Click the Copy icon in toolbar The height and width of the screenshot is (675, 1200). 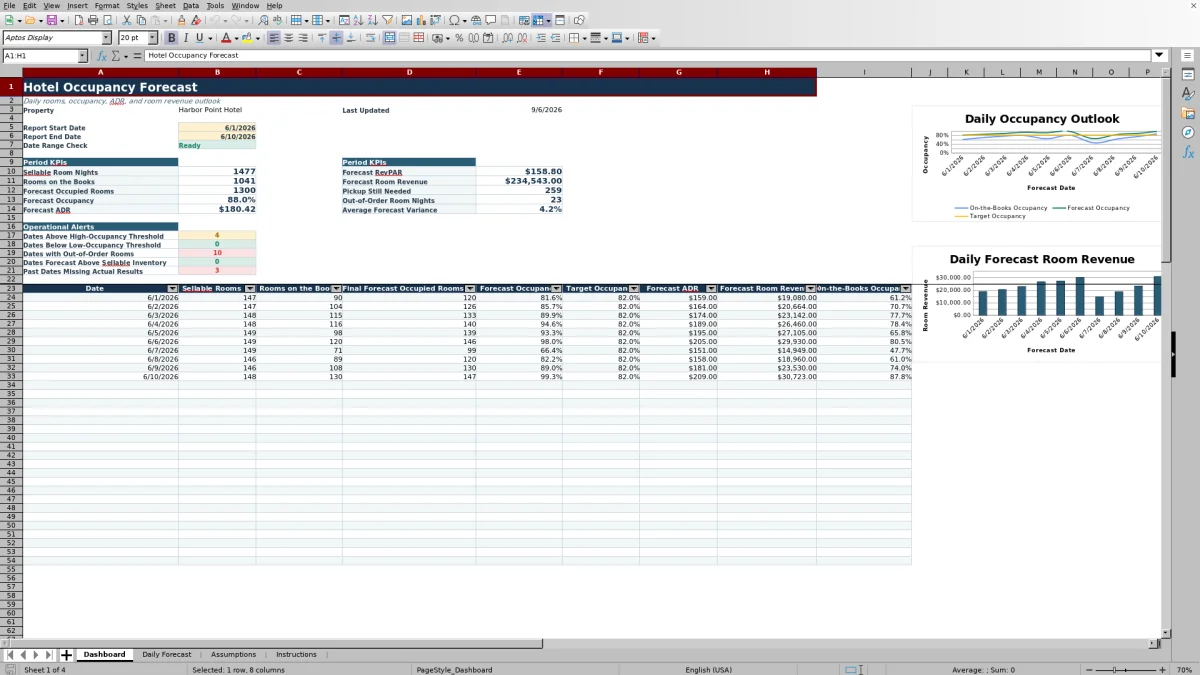pyautogui.click(x=141, y=20)
